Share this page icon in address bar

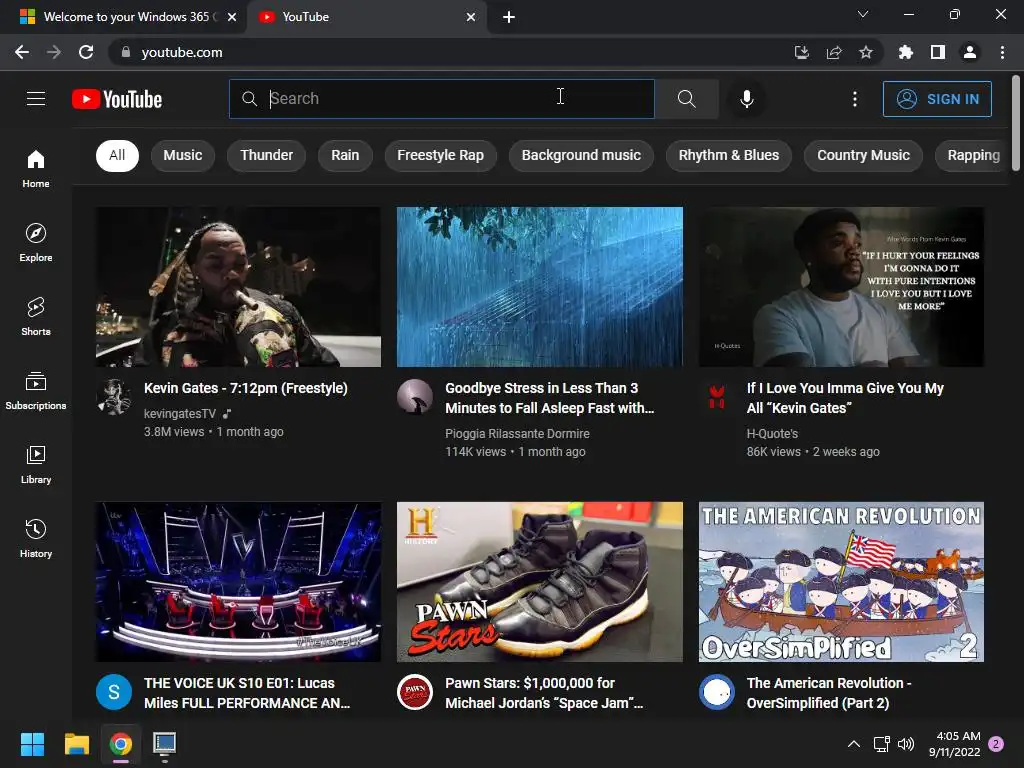click(833, 52)
